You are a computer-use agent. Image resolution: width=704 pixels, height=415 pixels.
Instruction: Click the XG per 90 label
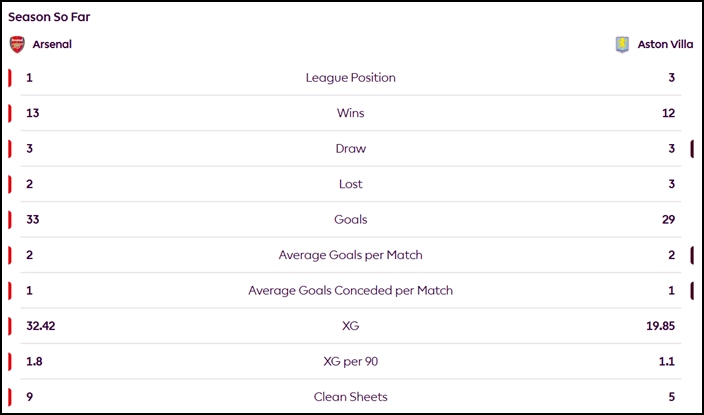click(350, 361)
